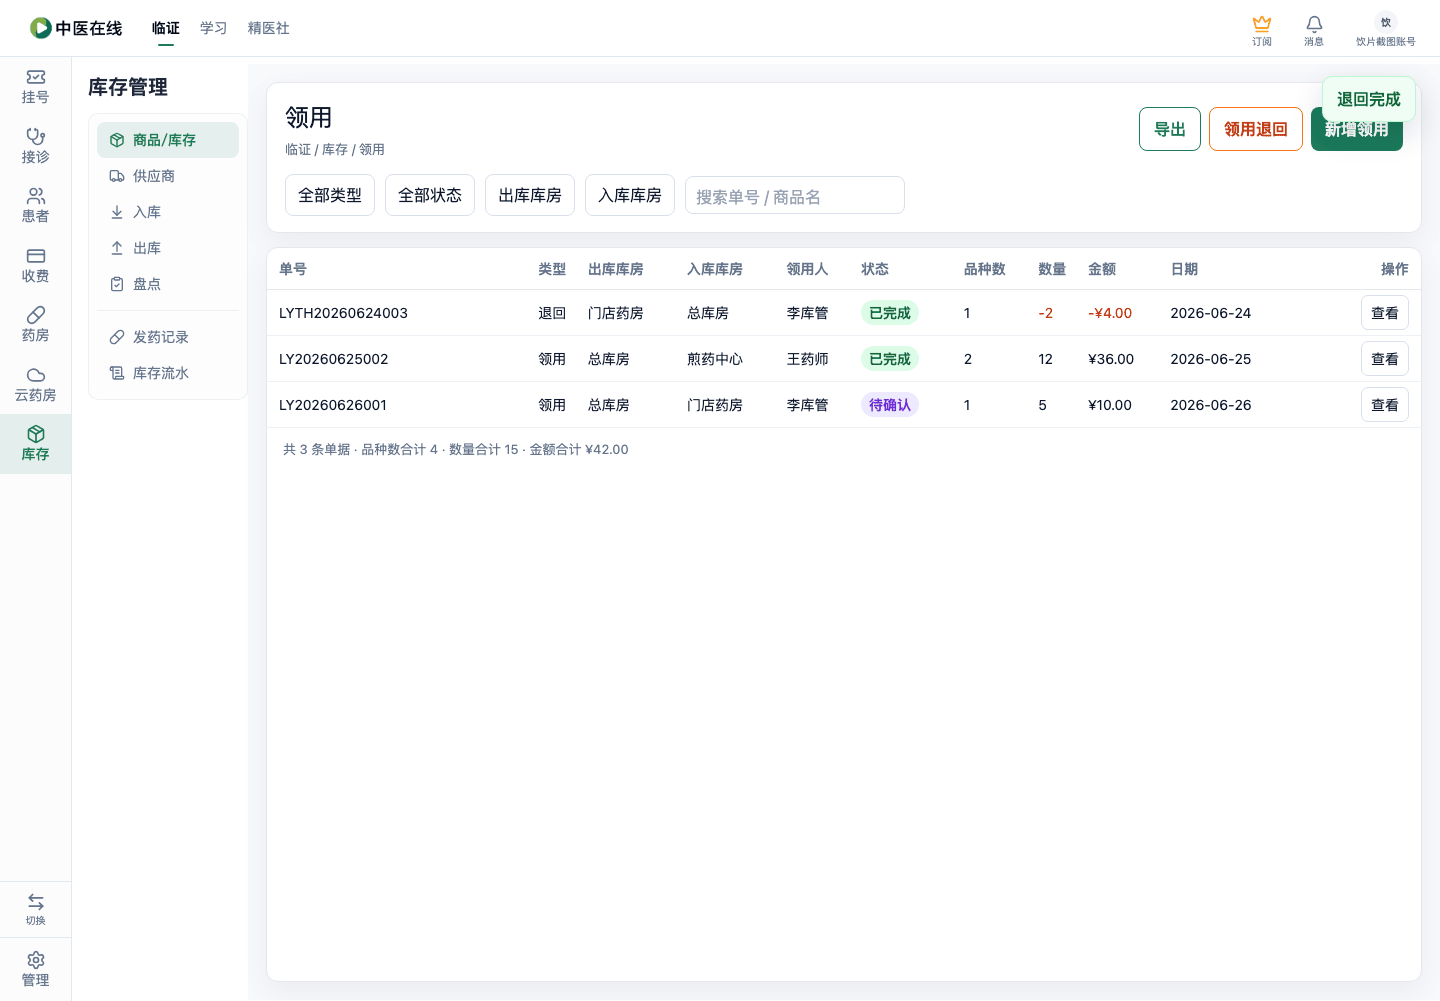Click the 出库 upload arrow icon
The height and width of the screenshot is (1001, 1440).
(117, 248)
